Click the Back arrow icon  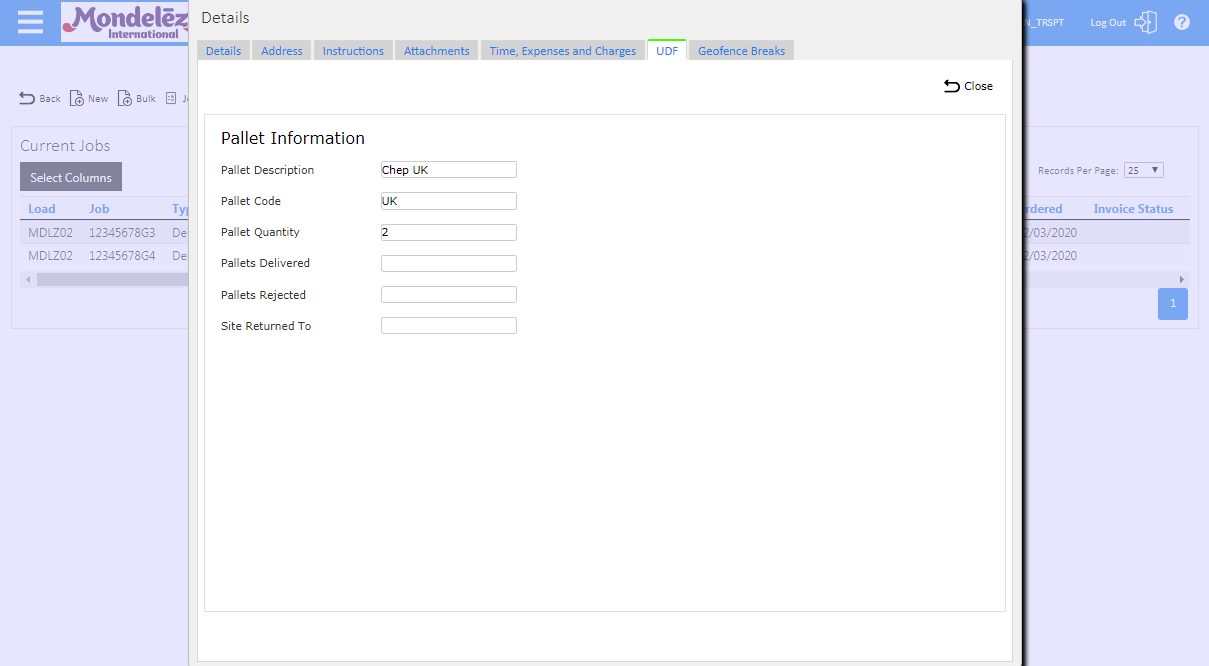pyautogui.click(x=27, y=98)
